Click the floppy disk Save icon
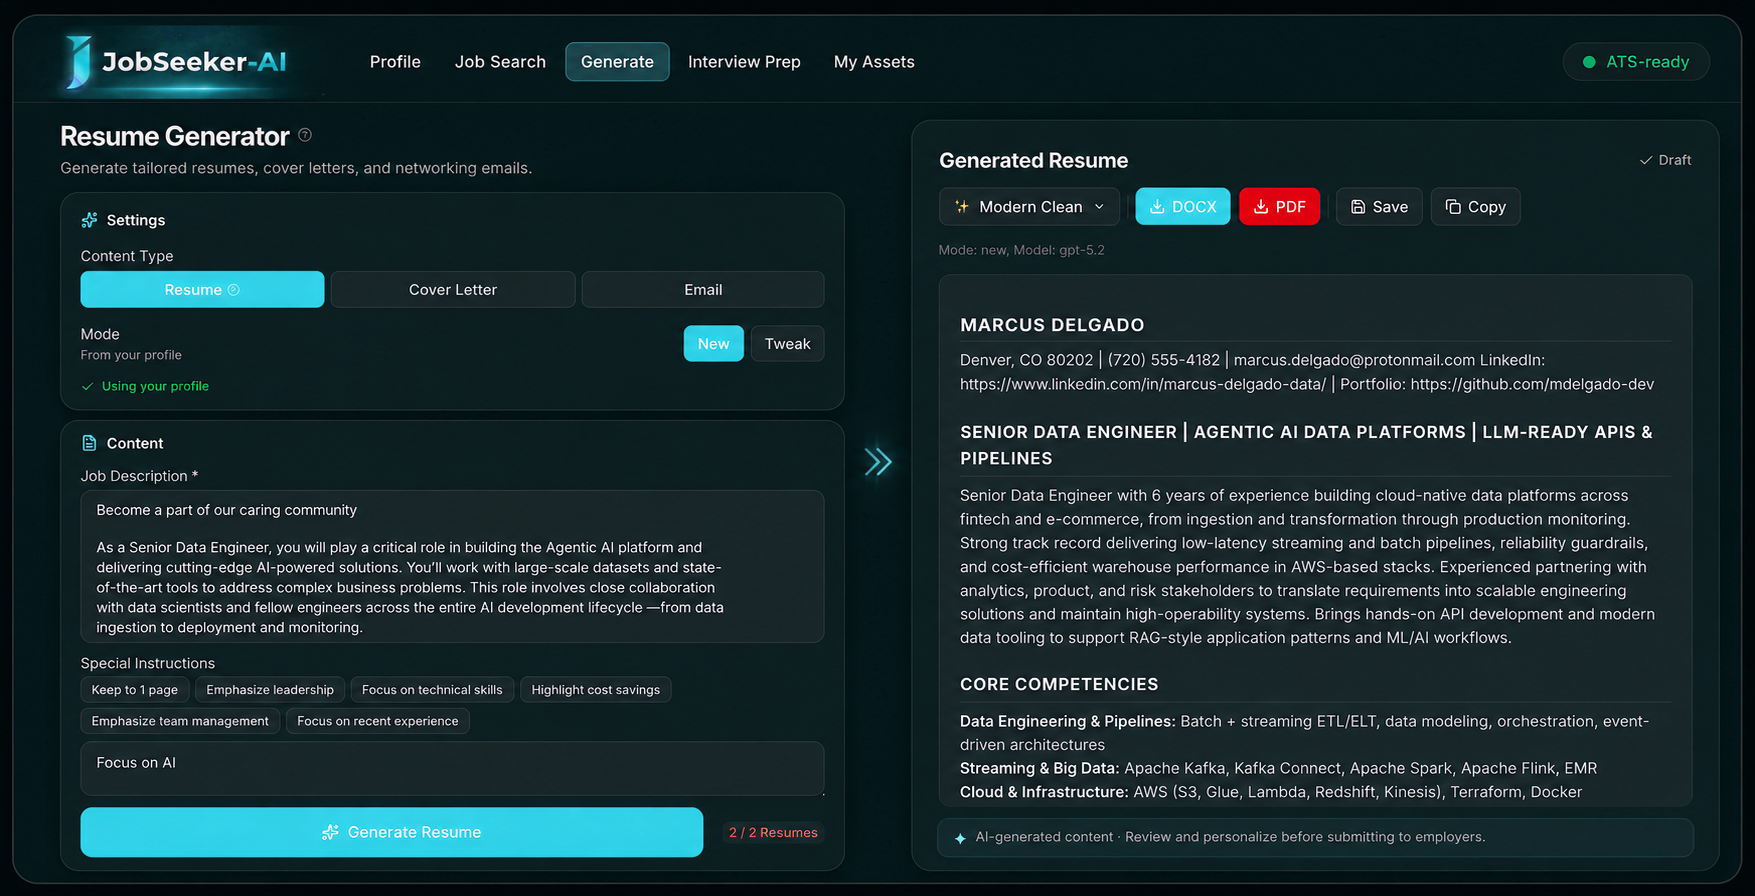This screenshot has width=1755, height=896. tap(1358, 207)
